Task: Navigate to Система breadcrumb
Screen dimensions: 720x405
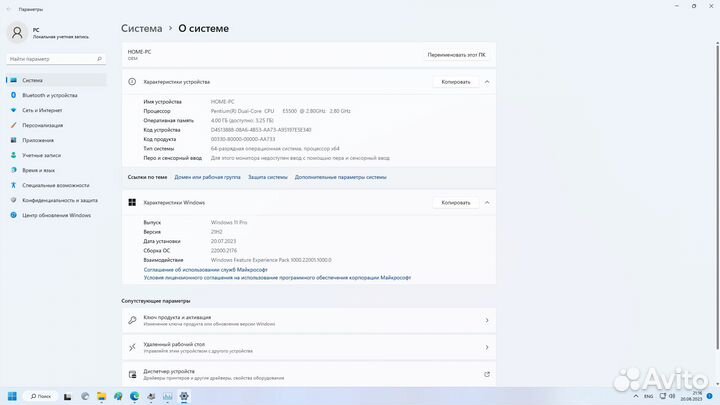Action: 141,28
